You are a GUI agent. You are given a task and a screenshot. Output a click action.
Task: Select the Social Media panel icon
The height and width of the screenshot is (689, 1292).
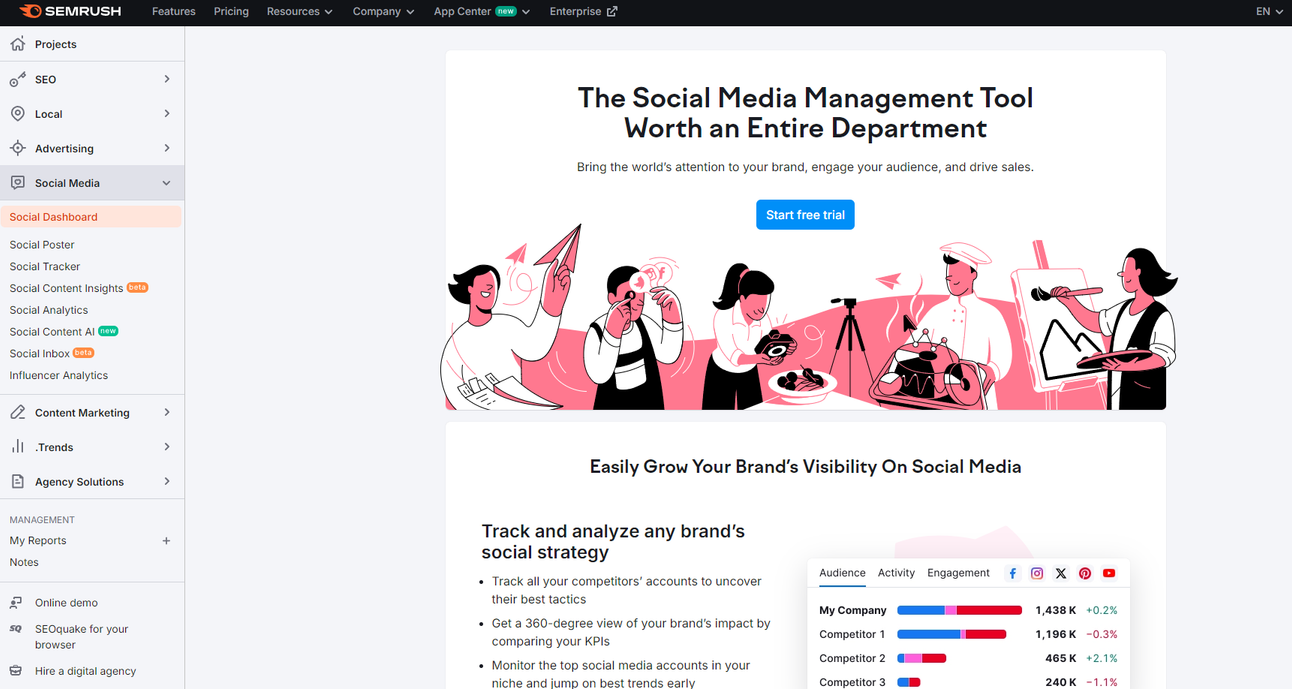pos(17,182)
